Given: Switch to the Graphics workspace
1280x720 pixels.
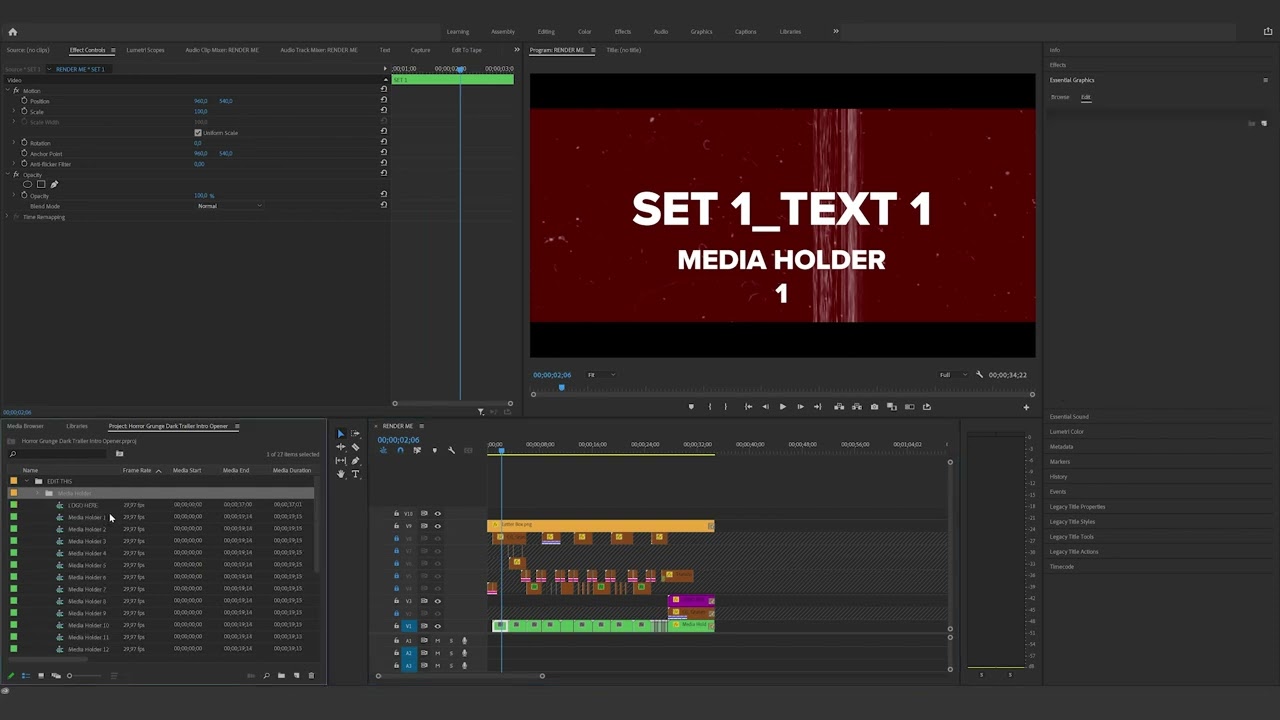Looking at the screenshot, I should pos(701,32).
